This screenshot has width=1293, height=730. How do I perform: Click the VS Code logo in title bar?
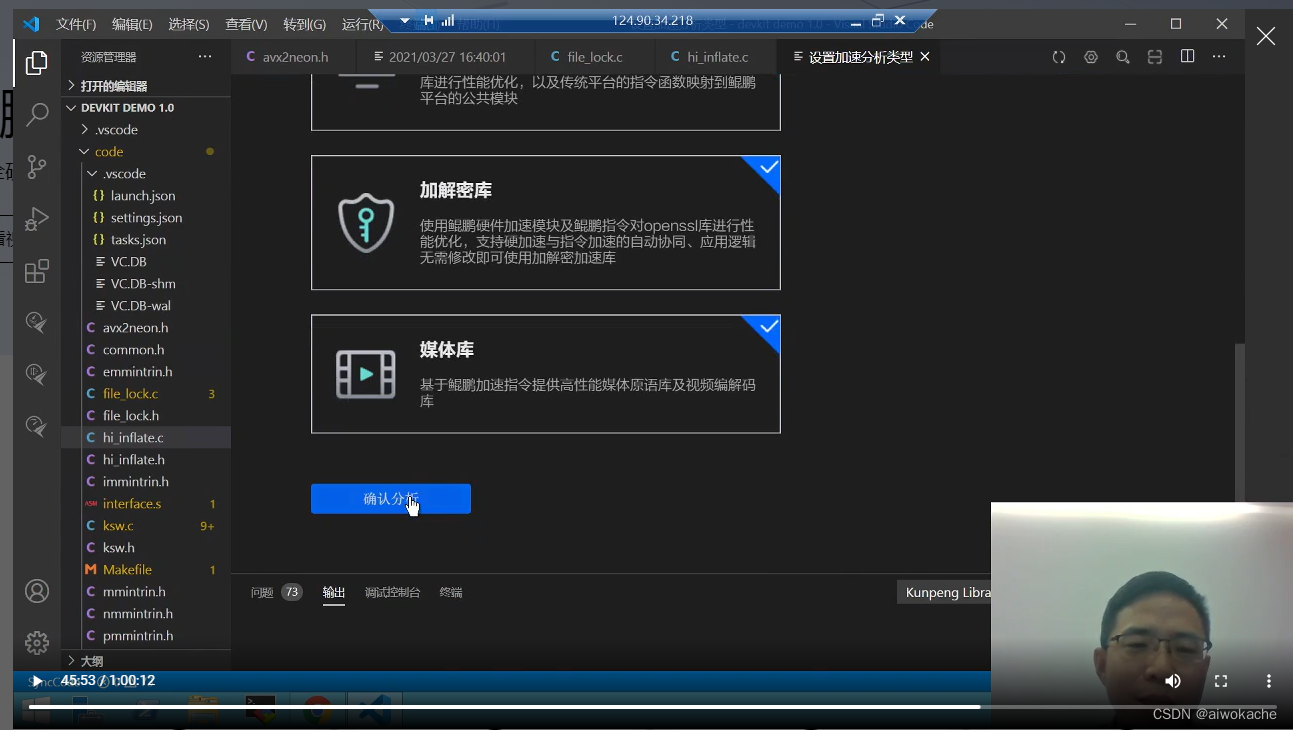pos(31,24)
